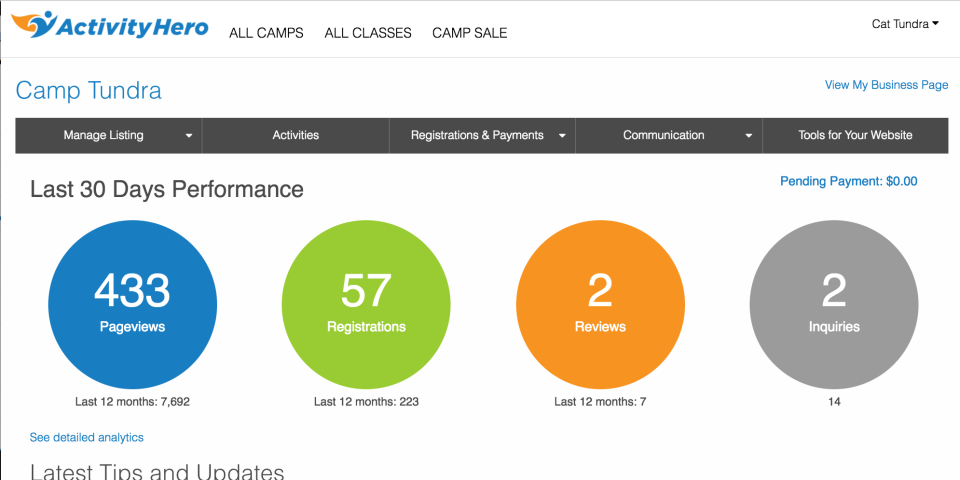The width and height of the screenshot is (960, 480).
Task: Open See detailed analytics link
Action: click(x=87, y=437)
